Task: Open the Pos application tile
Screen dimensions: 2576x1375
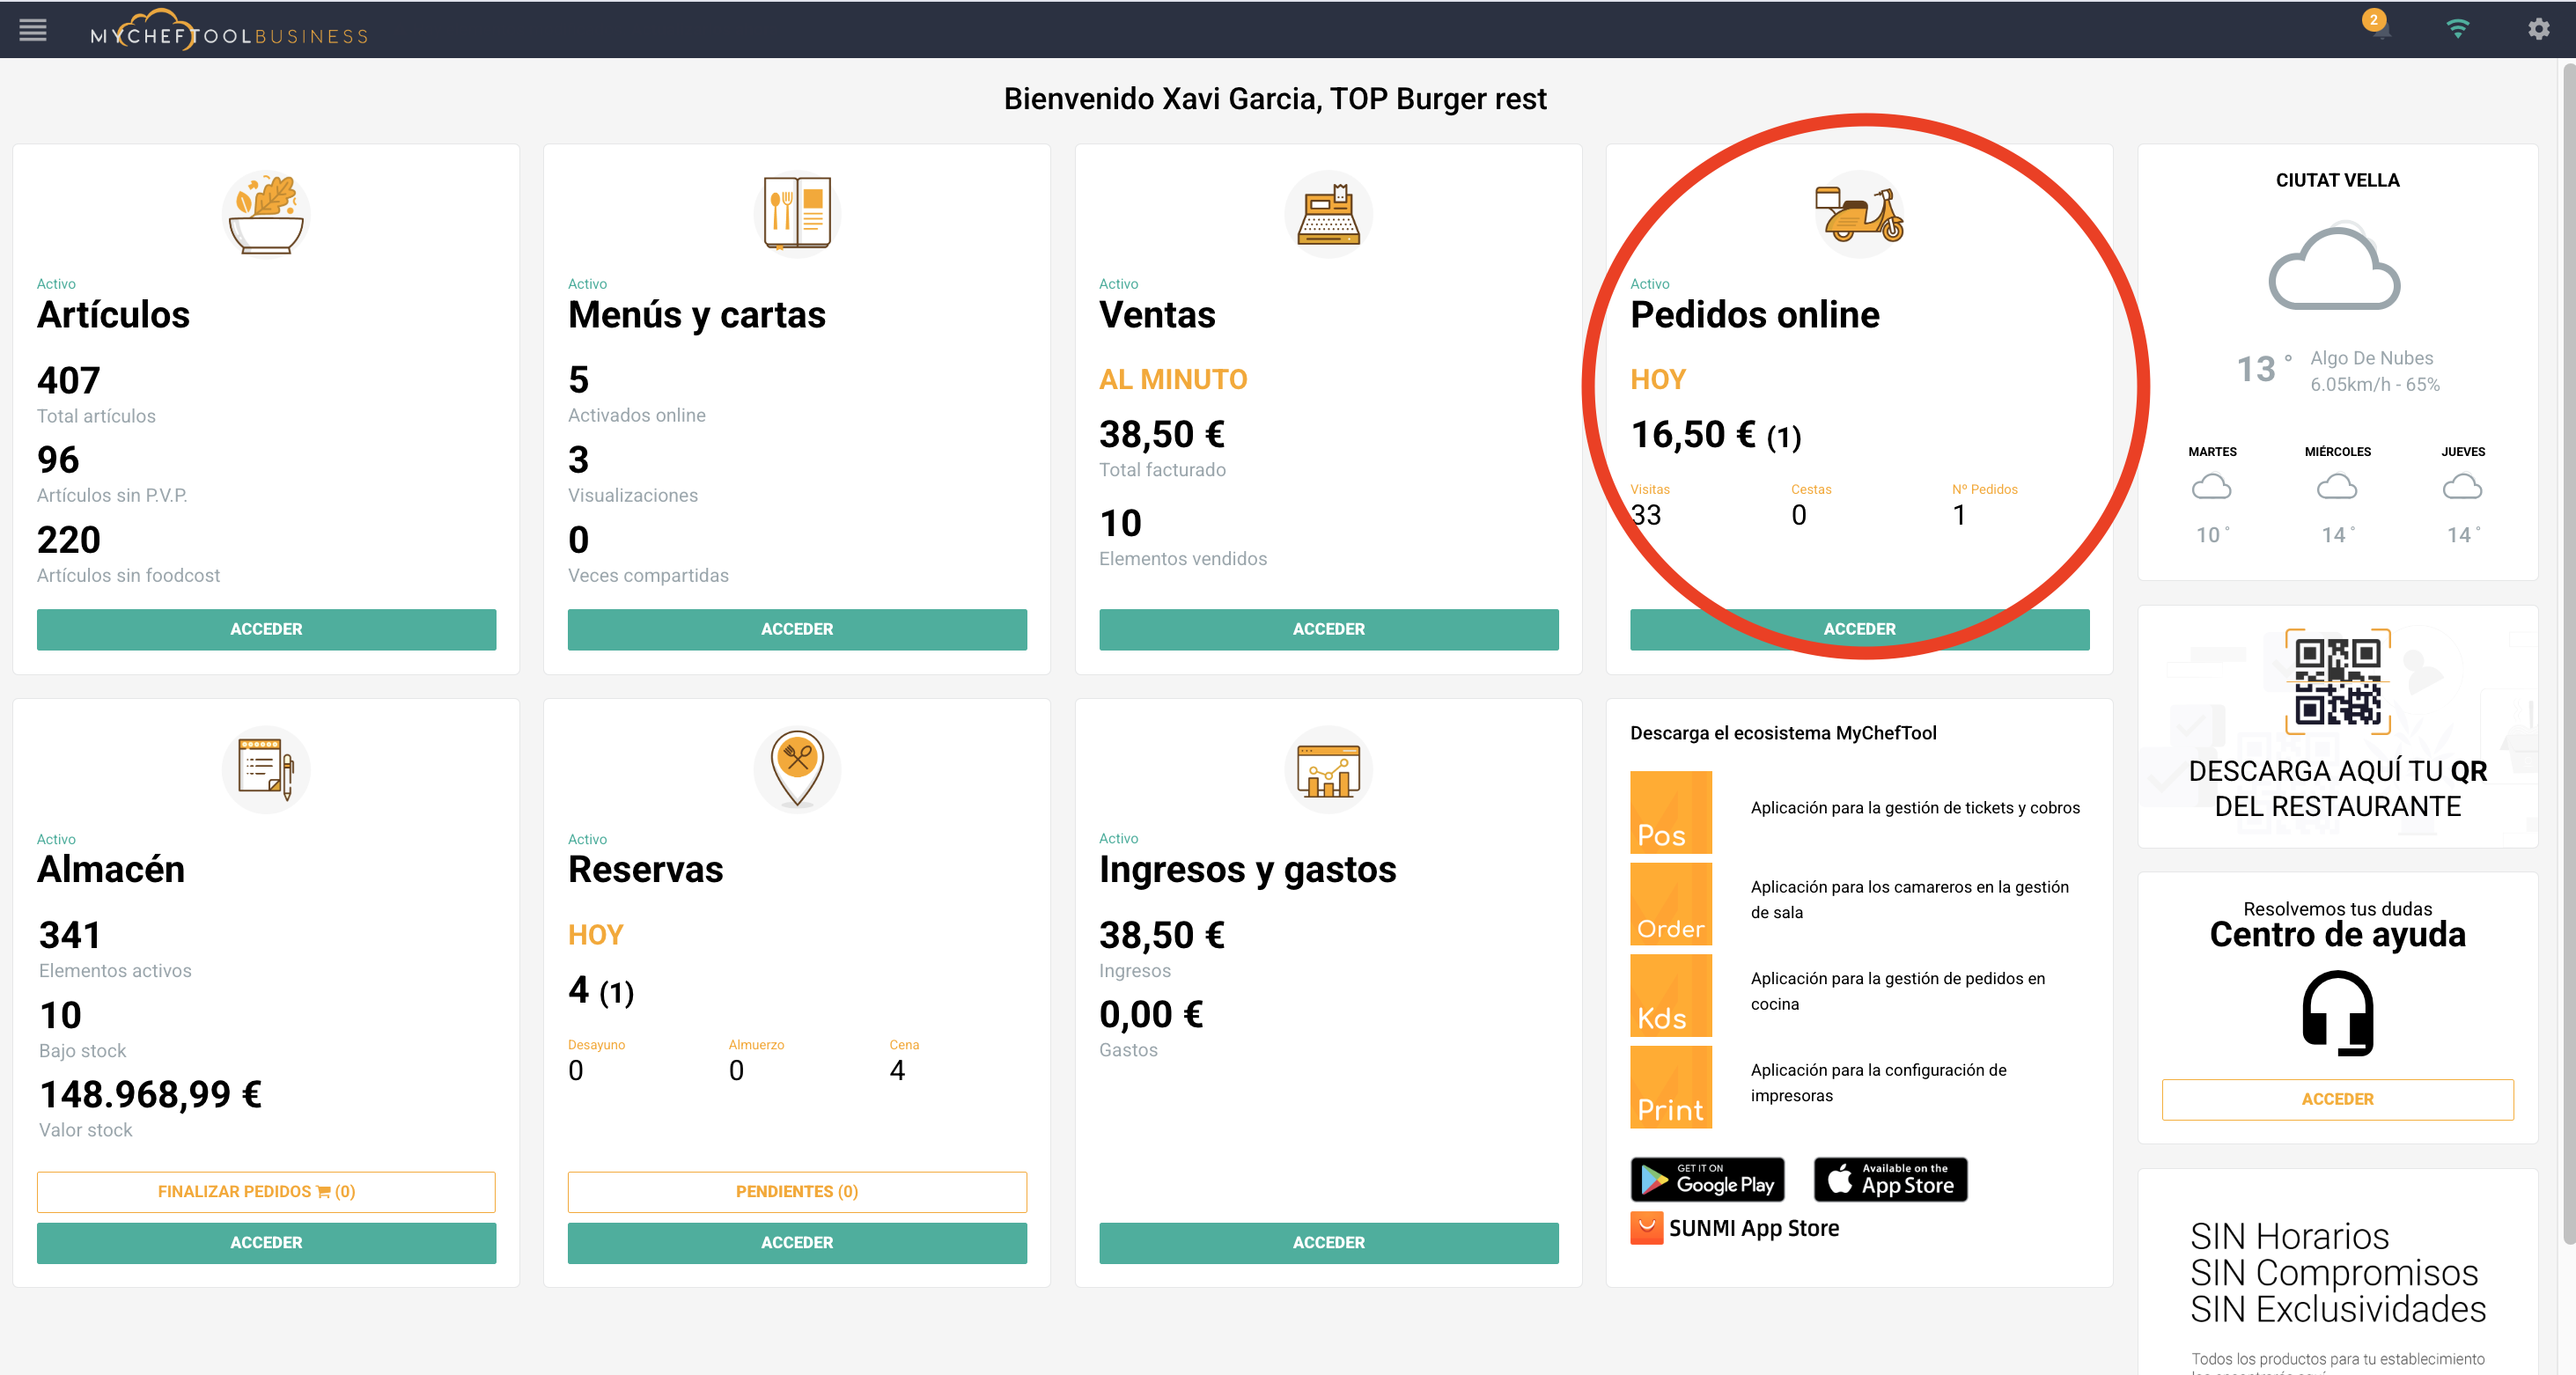Action: point(1670,812)
